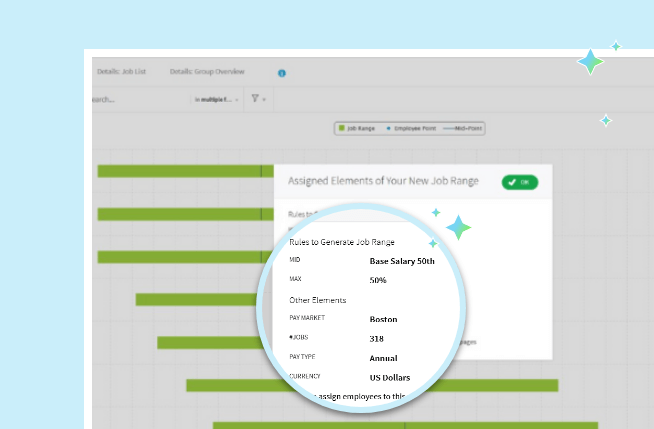Click the Employee Point legend dot
Viewport: 654px width, 429px height.
click(388, 129)
